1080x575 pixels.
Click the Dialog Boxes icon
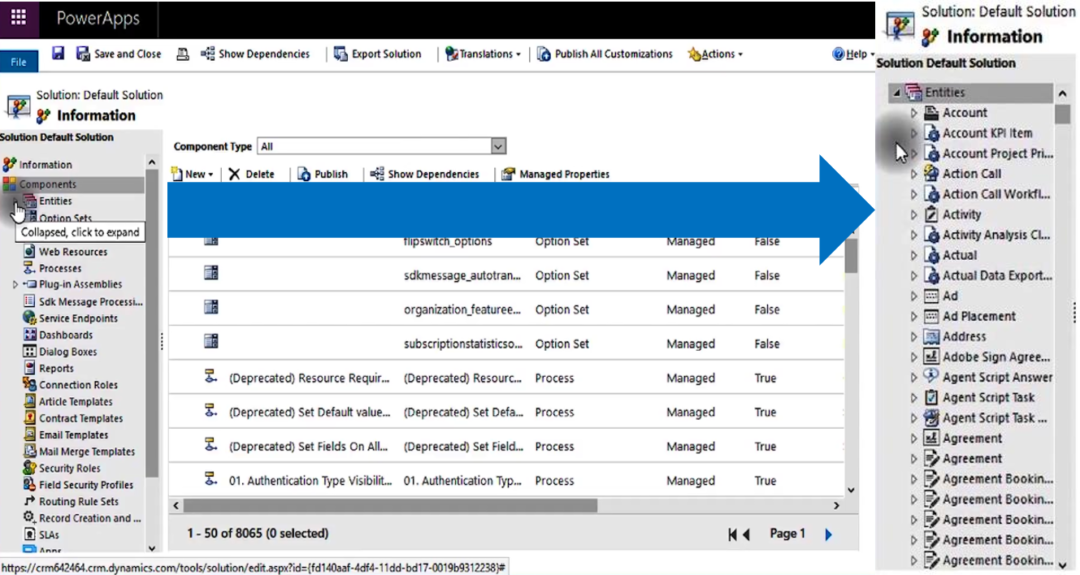(29, 351)
